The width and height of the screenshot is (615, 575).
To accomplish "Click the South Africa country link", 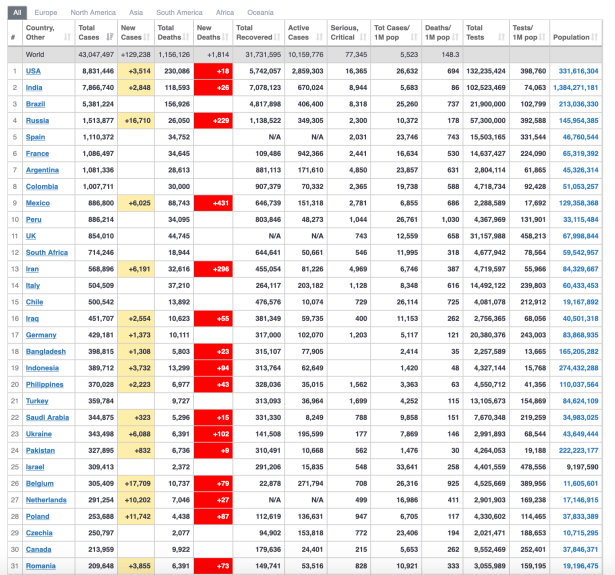I will tap(46, 252).
